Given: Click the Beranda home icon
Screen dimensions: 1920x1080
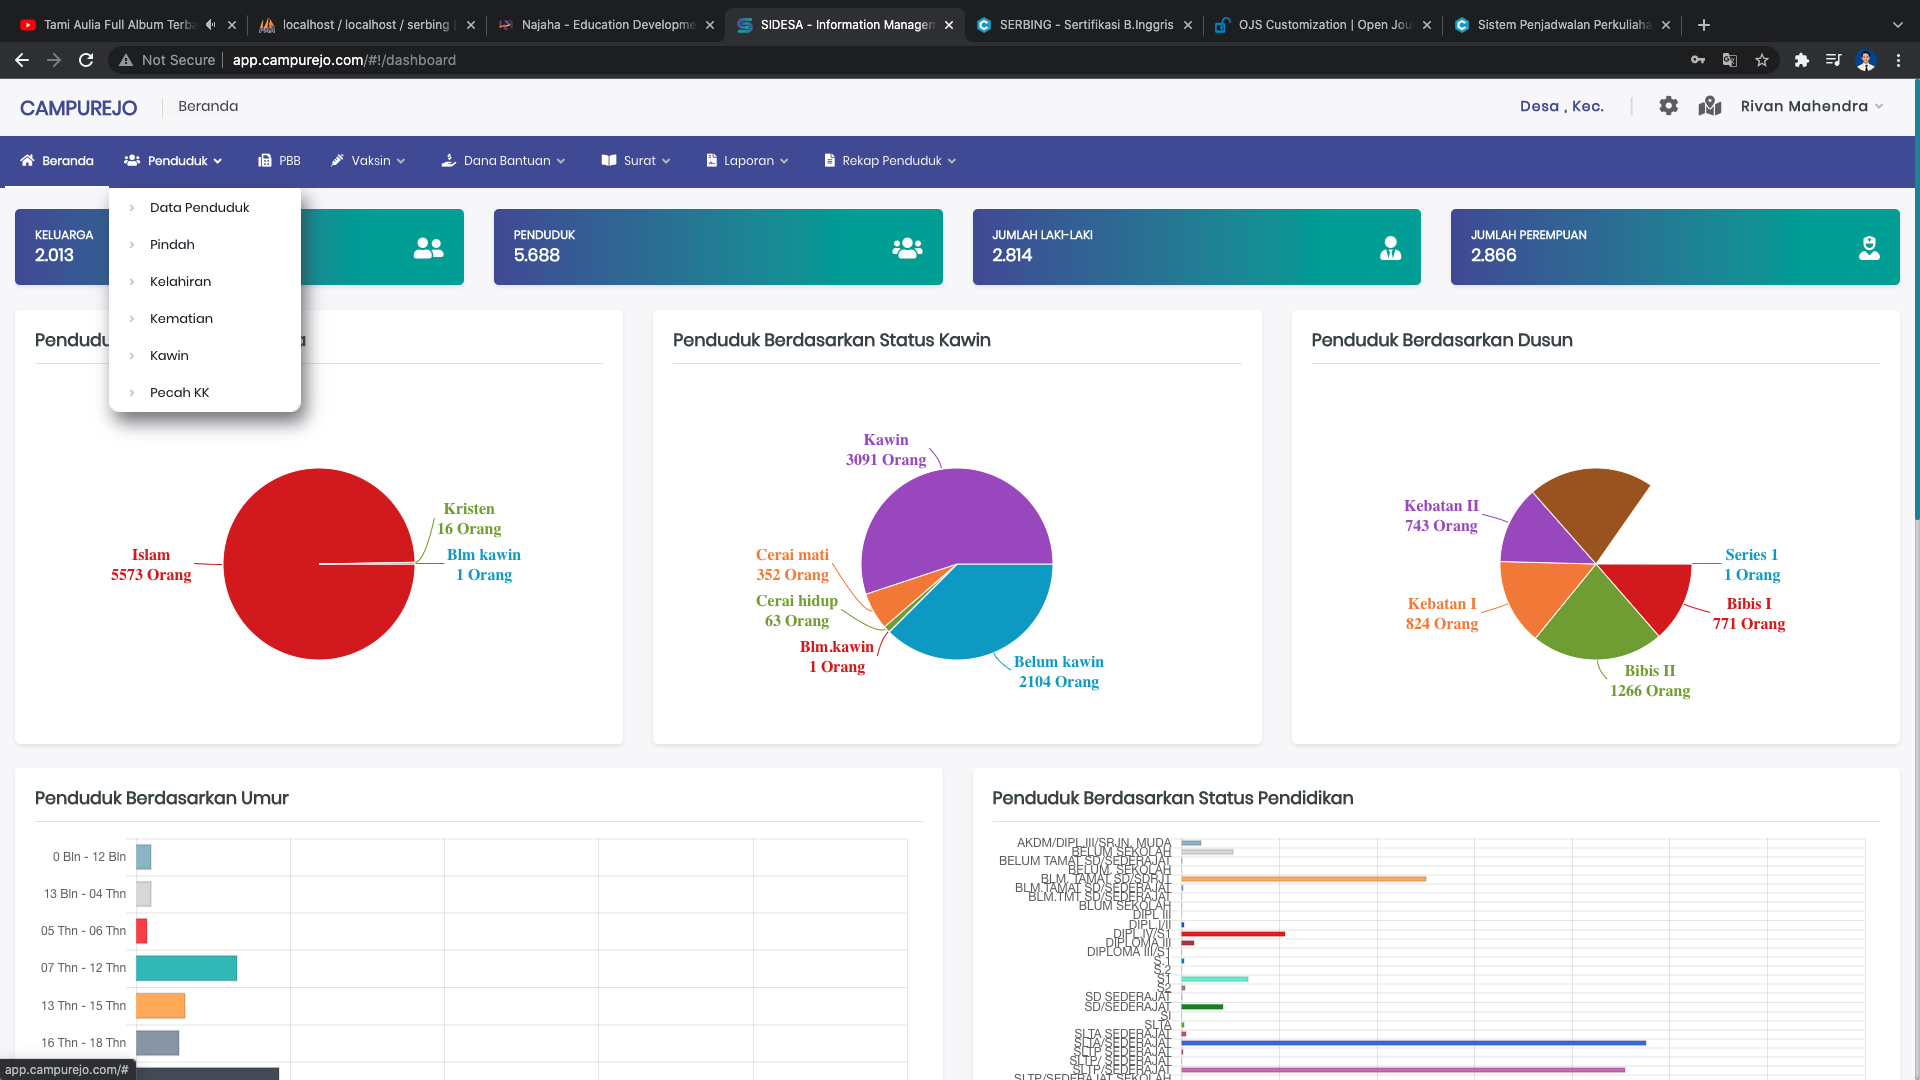Looking at the screenshot, I should (x=27, y=161).
